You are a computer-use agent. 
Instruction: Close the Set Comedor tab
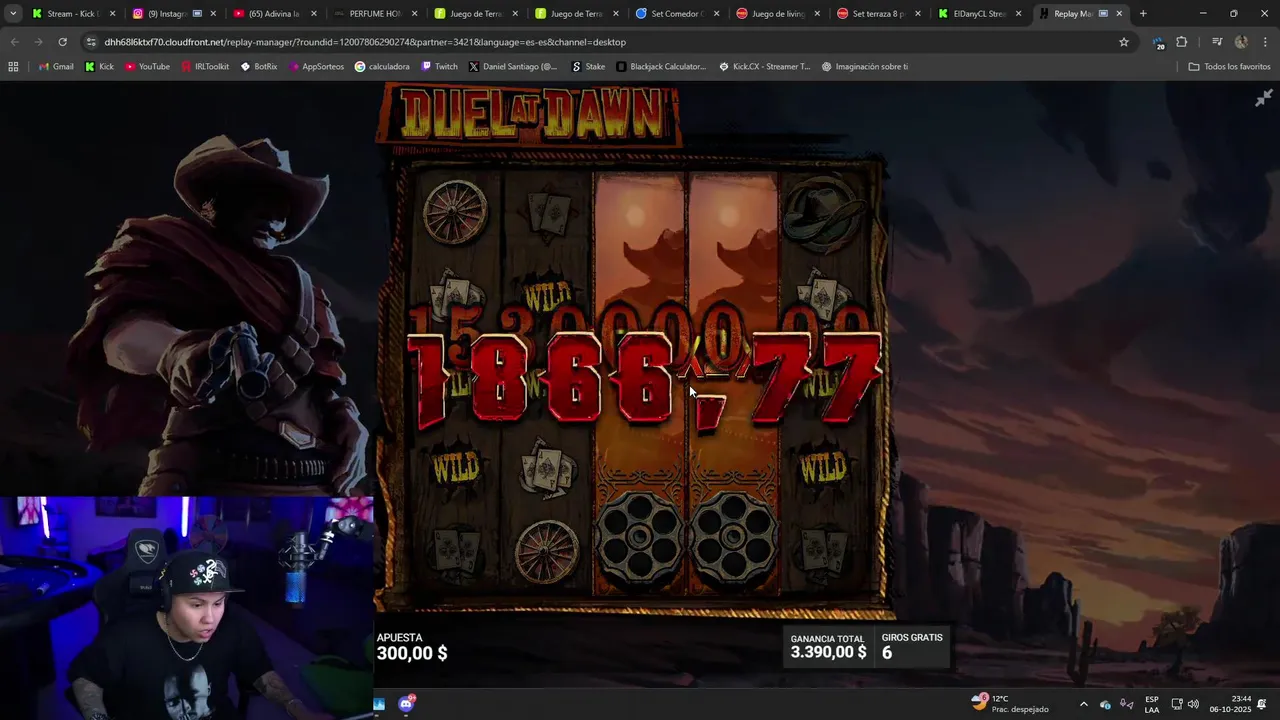716,14
